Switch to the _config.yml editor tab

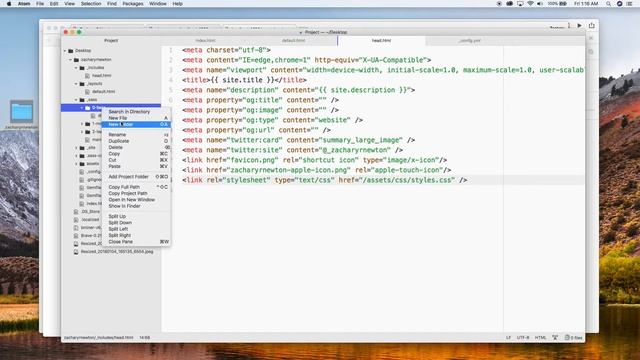click(x=469, y=40)
